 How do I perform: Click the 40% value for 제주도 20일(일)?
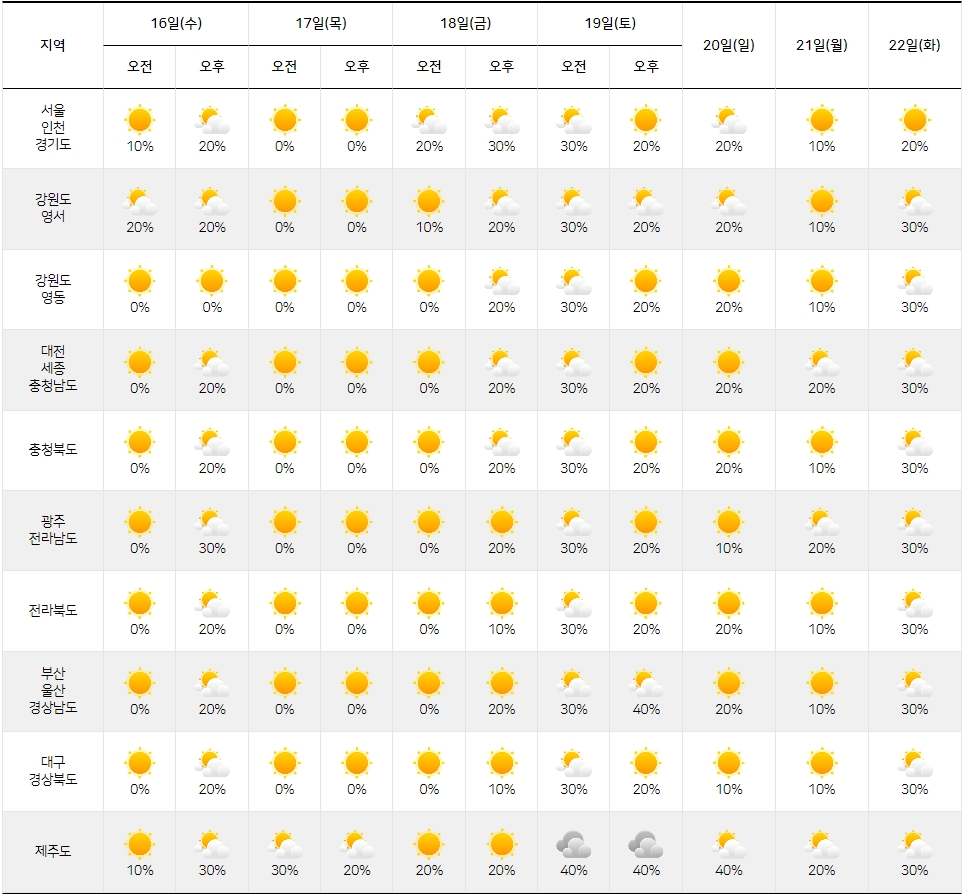pos(729,871)
